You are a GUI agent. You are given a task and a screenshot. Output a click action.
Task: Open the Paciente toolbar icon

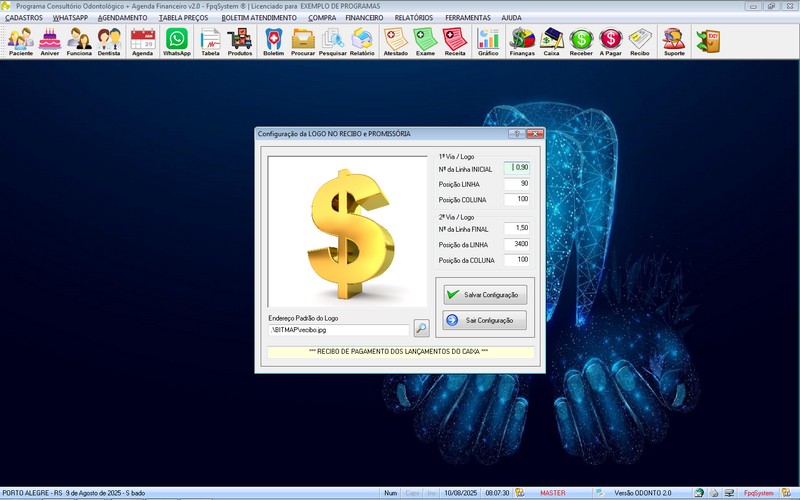(x=21, y=41)
